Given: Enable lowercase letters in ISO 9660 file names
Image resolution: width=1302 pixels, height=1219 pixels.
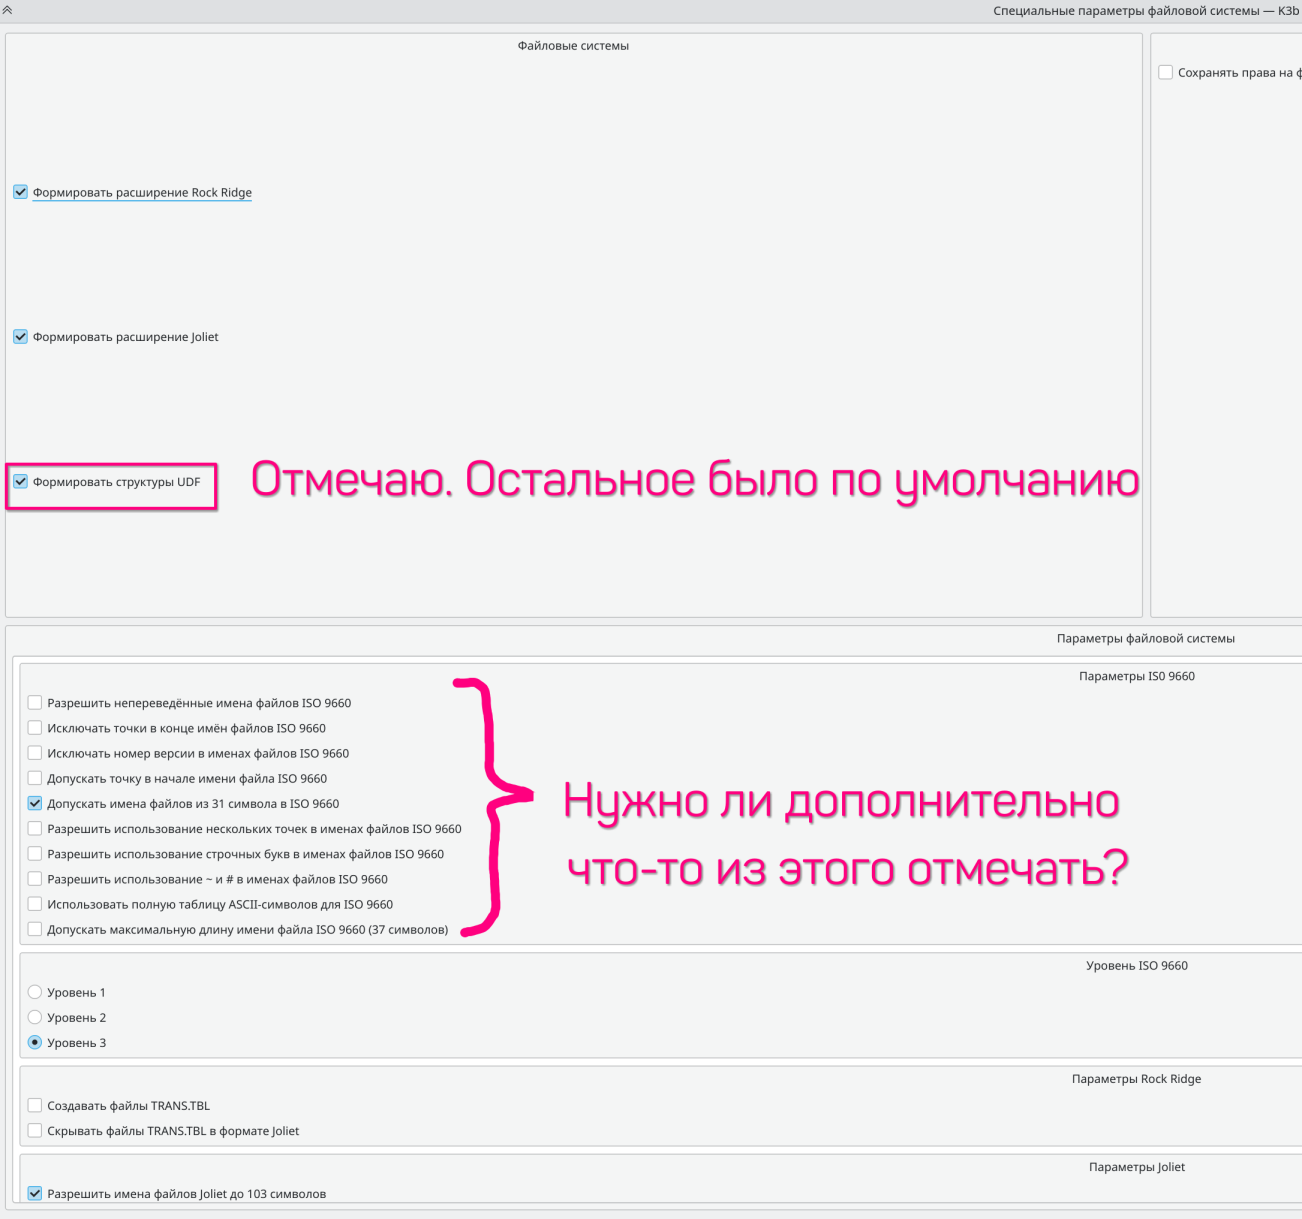Looking at the screenshot, I should [35, 854].
